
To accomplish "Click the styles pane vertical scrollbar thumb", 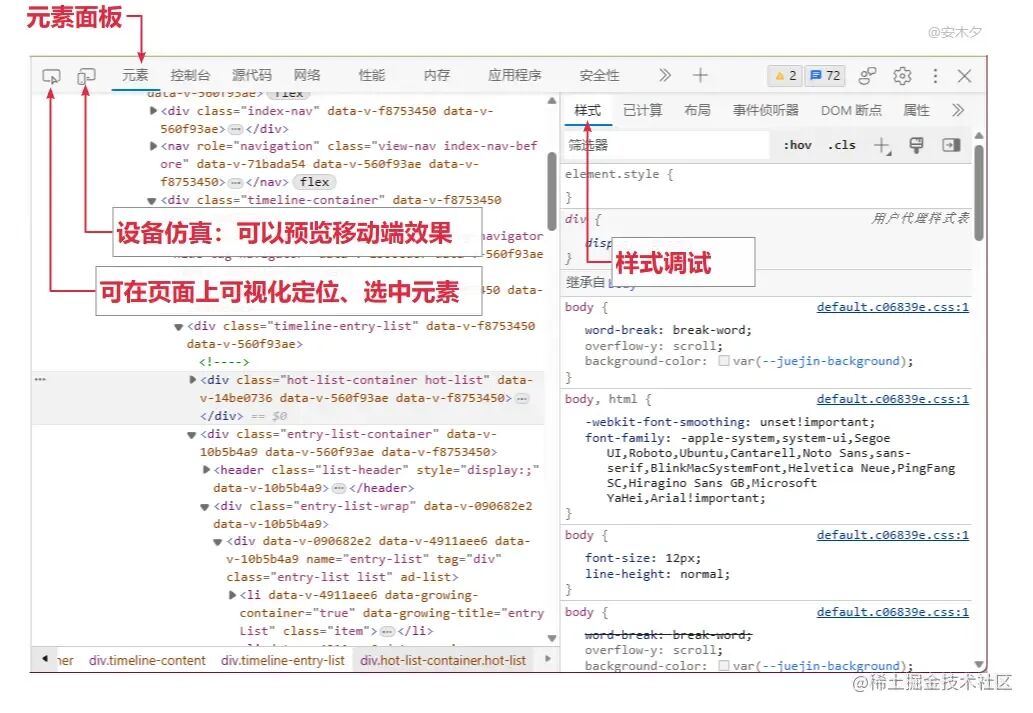I will tap(979, 192).
